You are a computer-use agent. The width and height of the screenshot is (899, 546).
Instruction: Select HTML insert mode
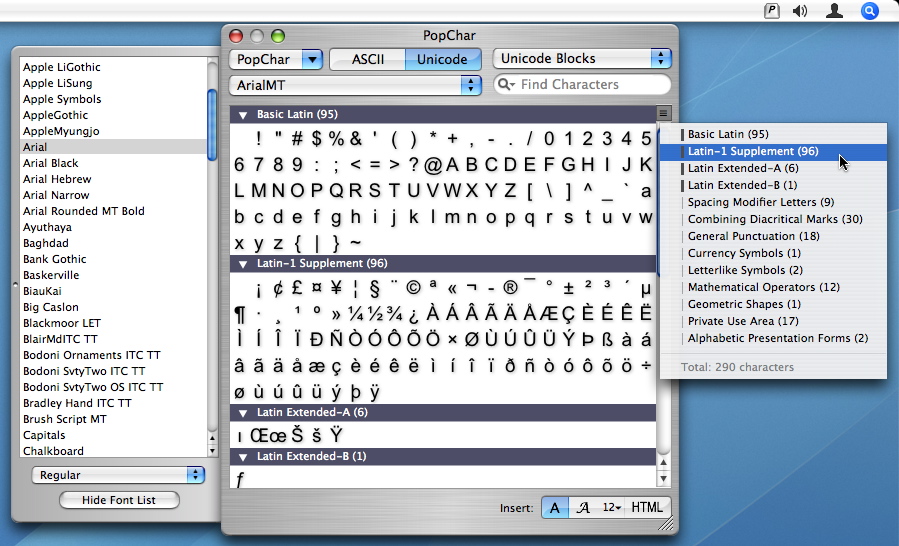tap(647, 508)
